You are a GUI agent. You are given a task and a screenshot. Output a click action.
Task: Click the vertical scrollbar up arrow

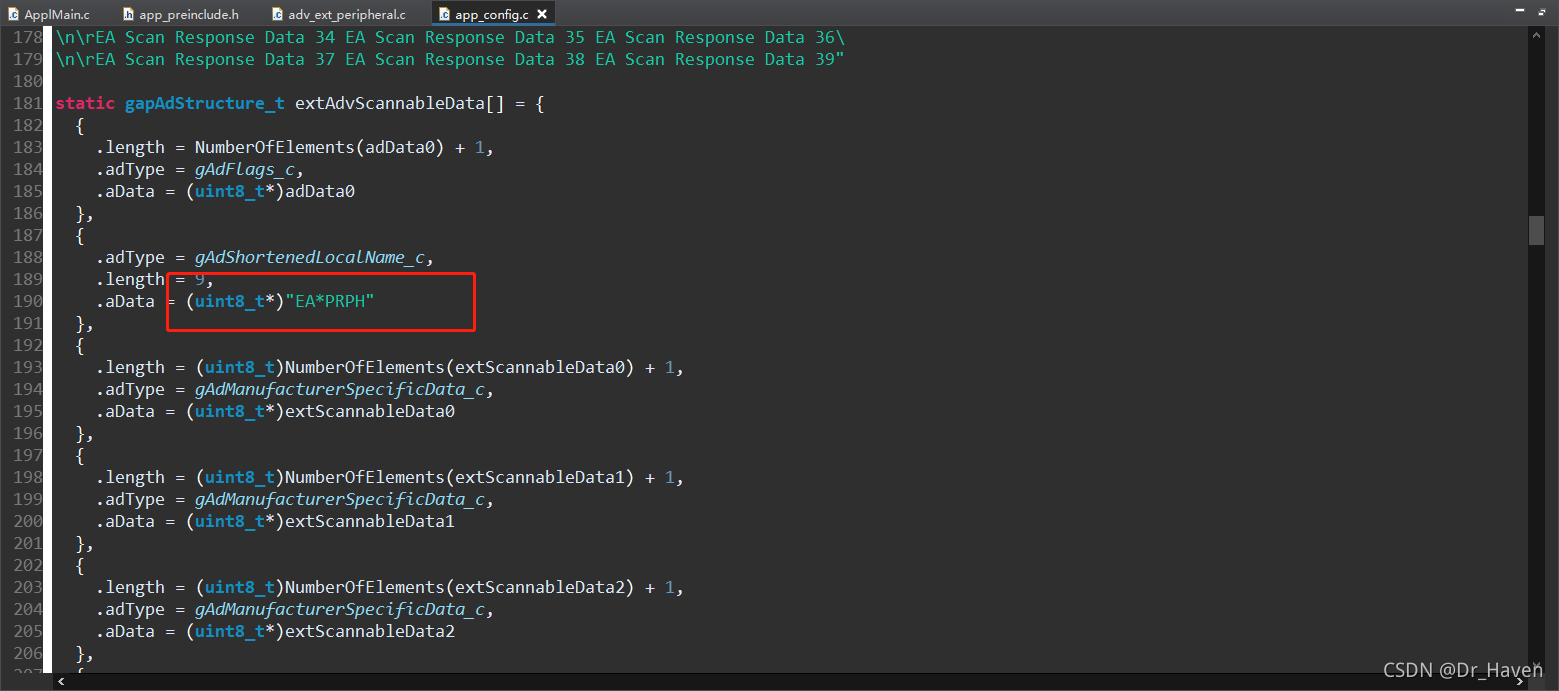(x=1537, y=35)
